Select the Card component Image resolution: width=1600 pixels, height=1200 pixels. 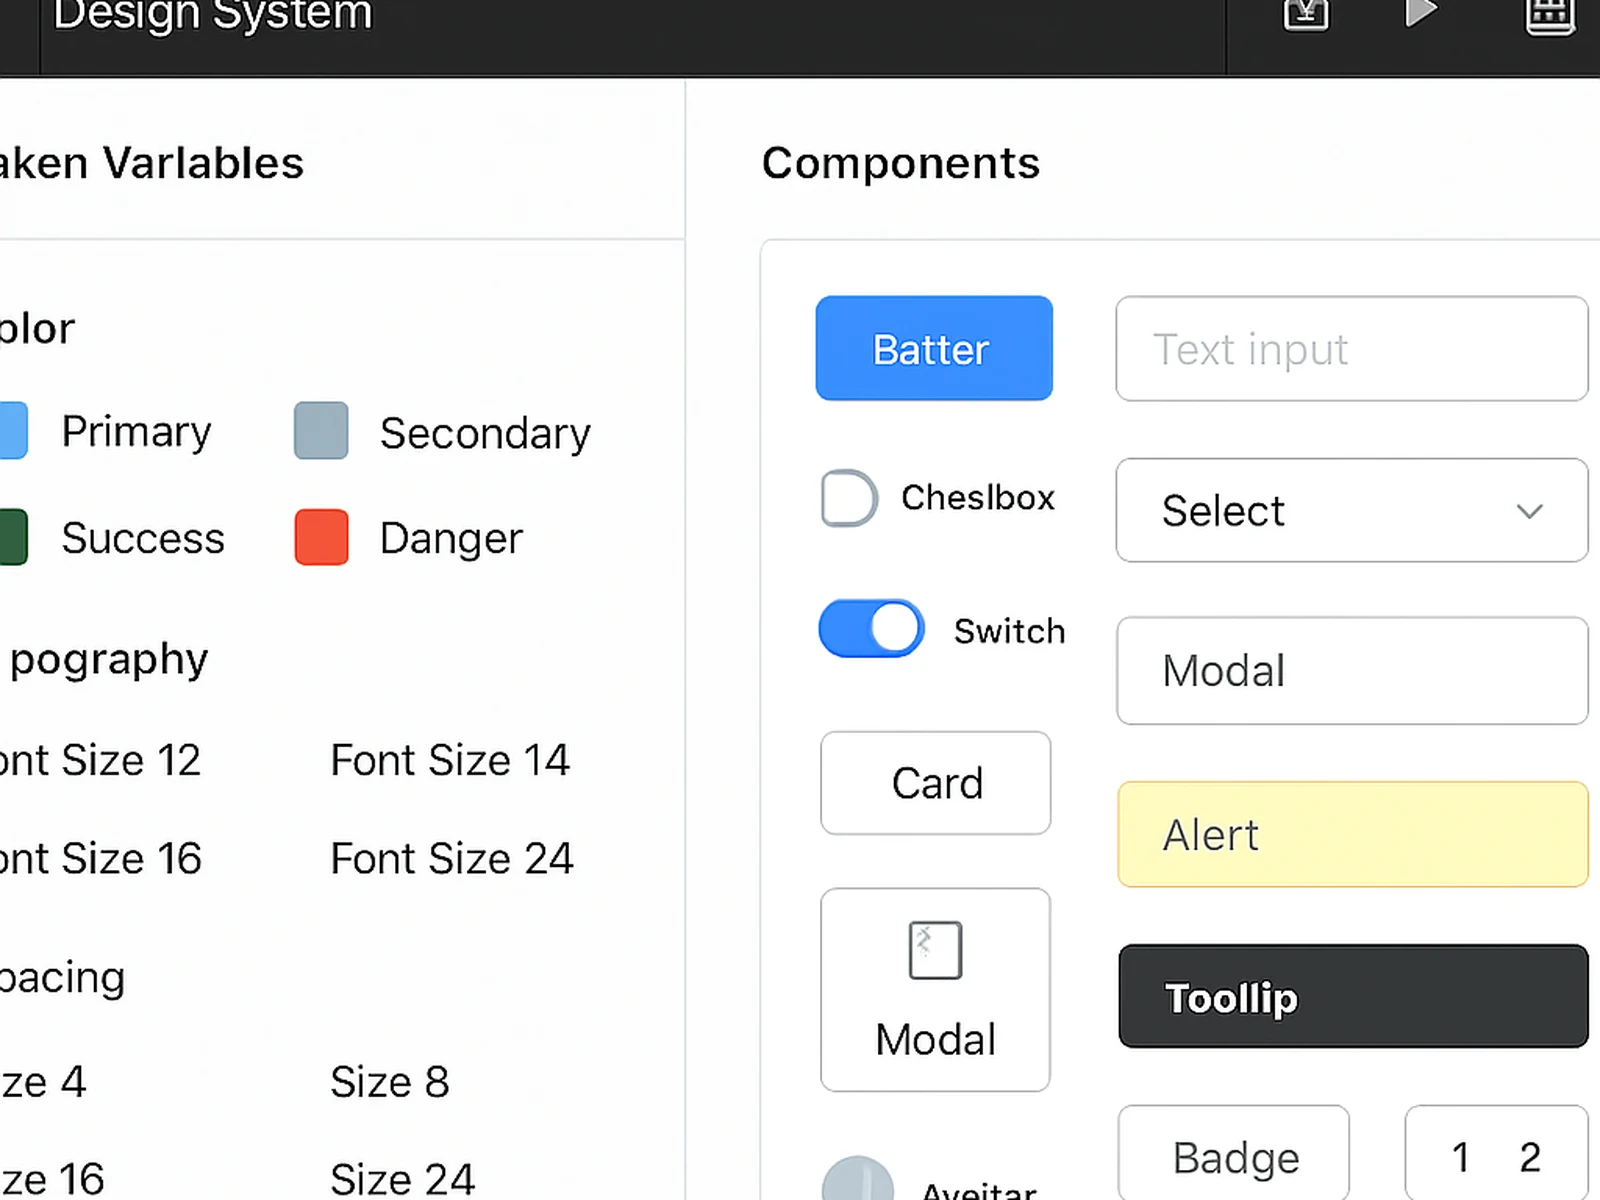tap(935, 783)
